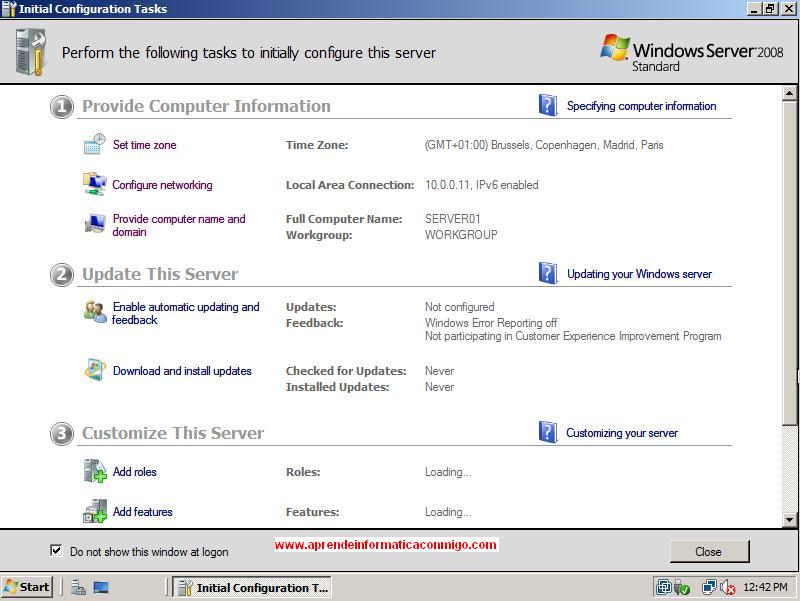Viewport: 800px width, 601px height.
Task: Click the muted volume speaker tray icon
Action: point(728,588)
